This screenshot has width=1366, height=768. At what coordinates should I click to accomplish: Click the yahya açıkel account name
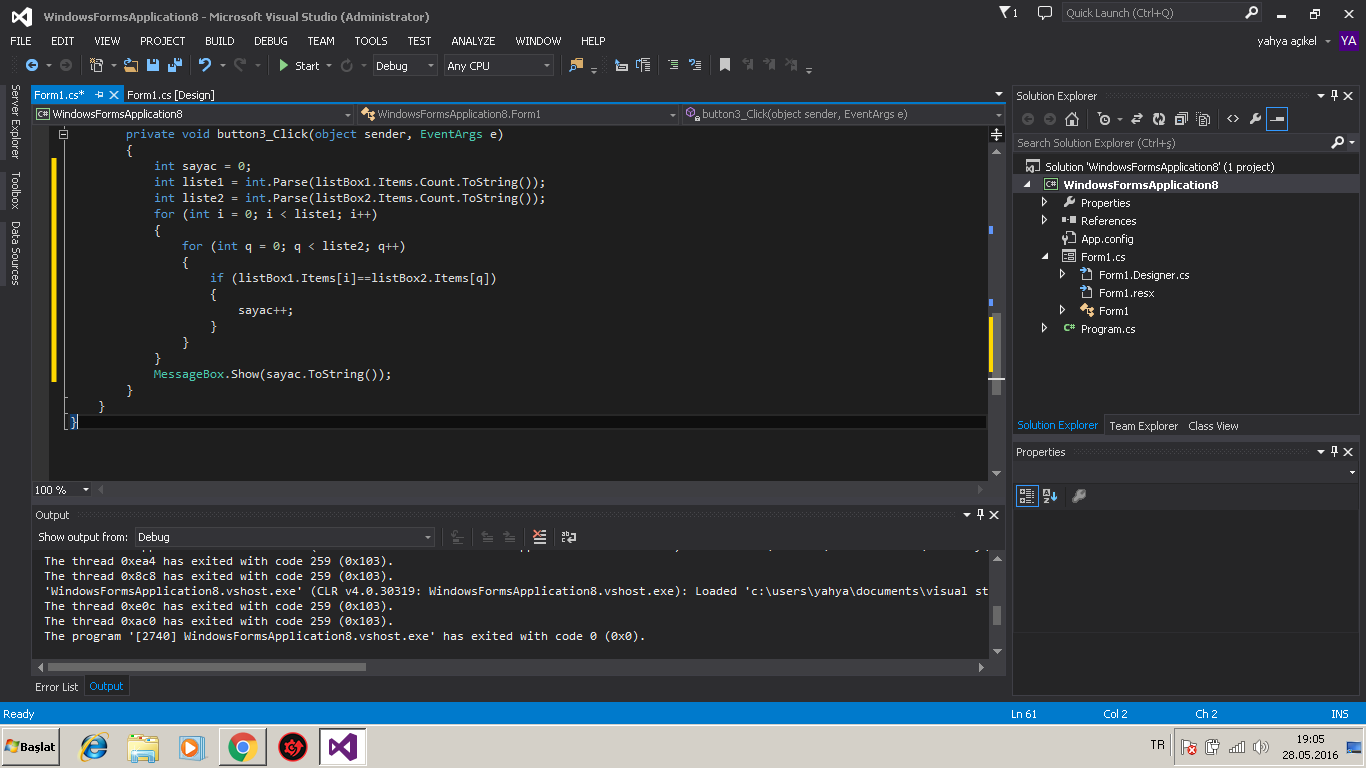pos(1287,41)
